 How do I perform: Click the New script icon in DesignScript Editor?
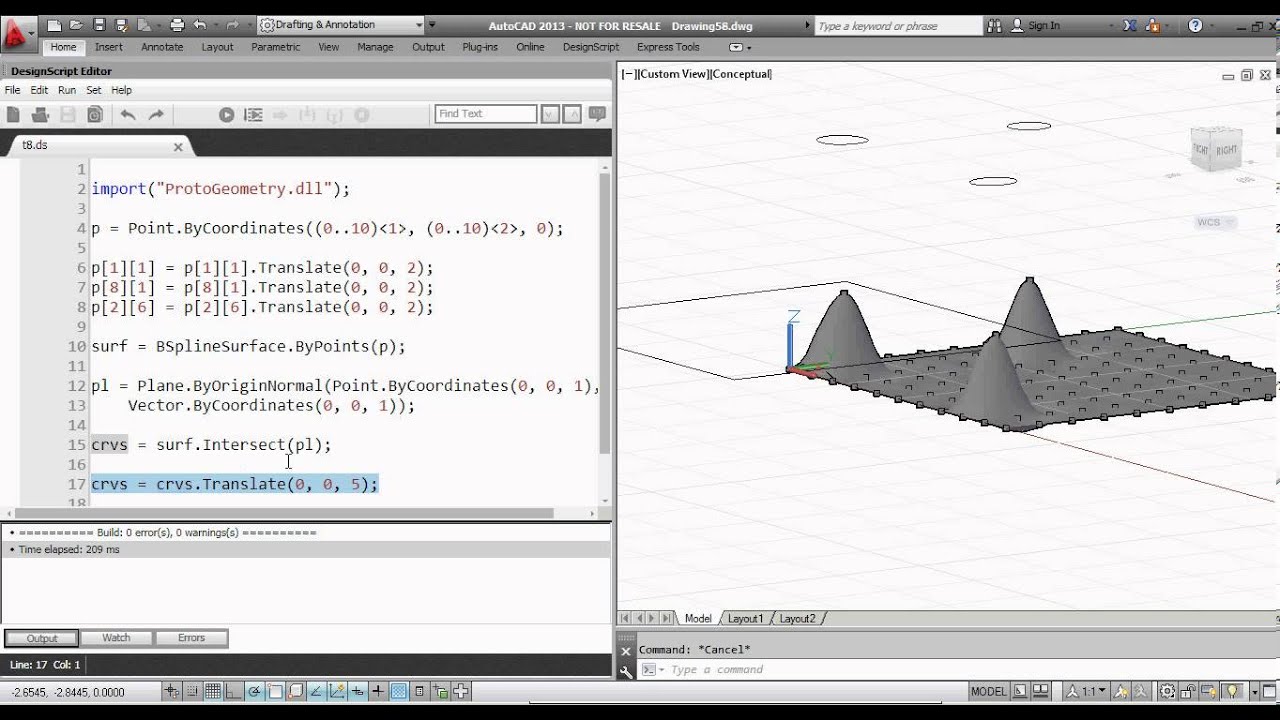point(14,115)
